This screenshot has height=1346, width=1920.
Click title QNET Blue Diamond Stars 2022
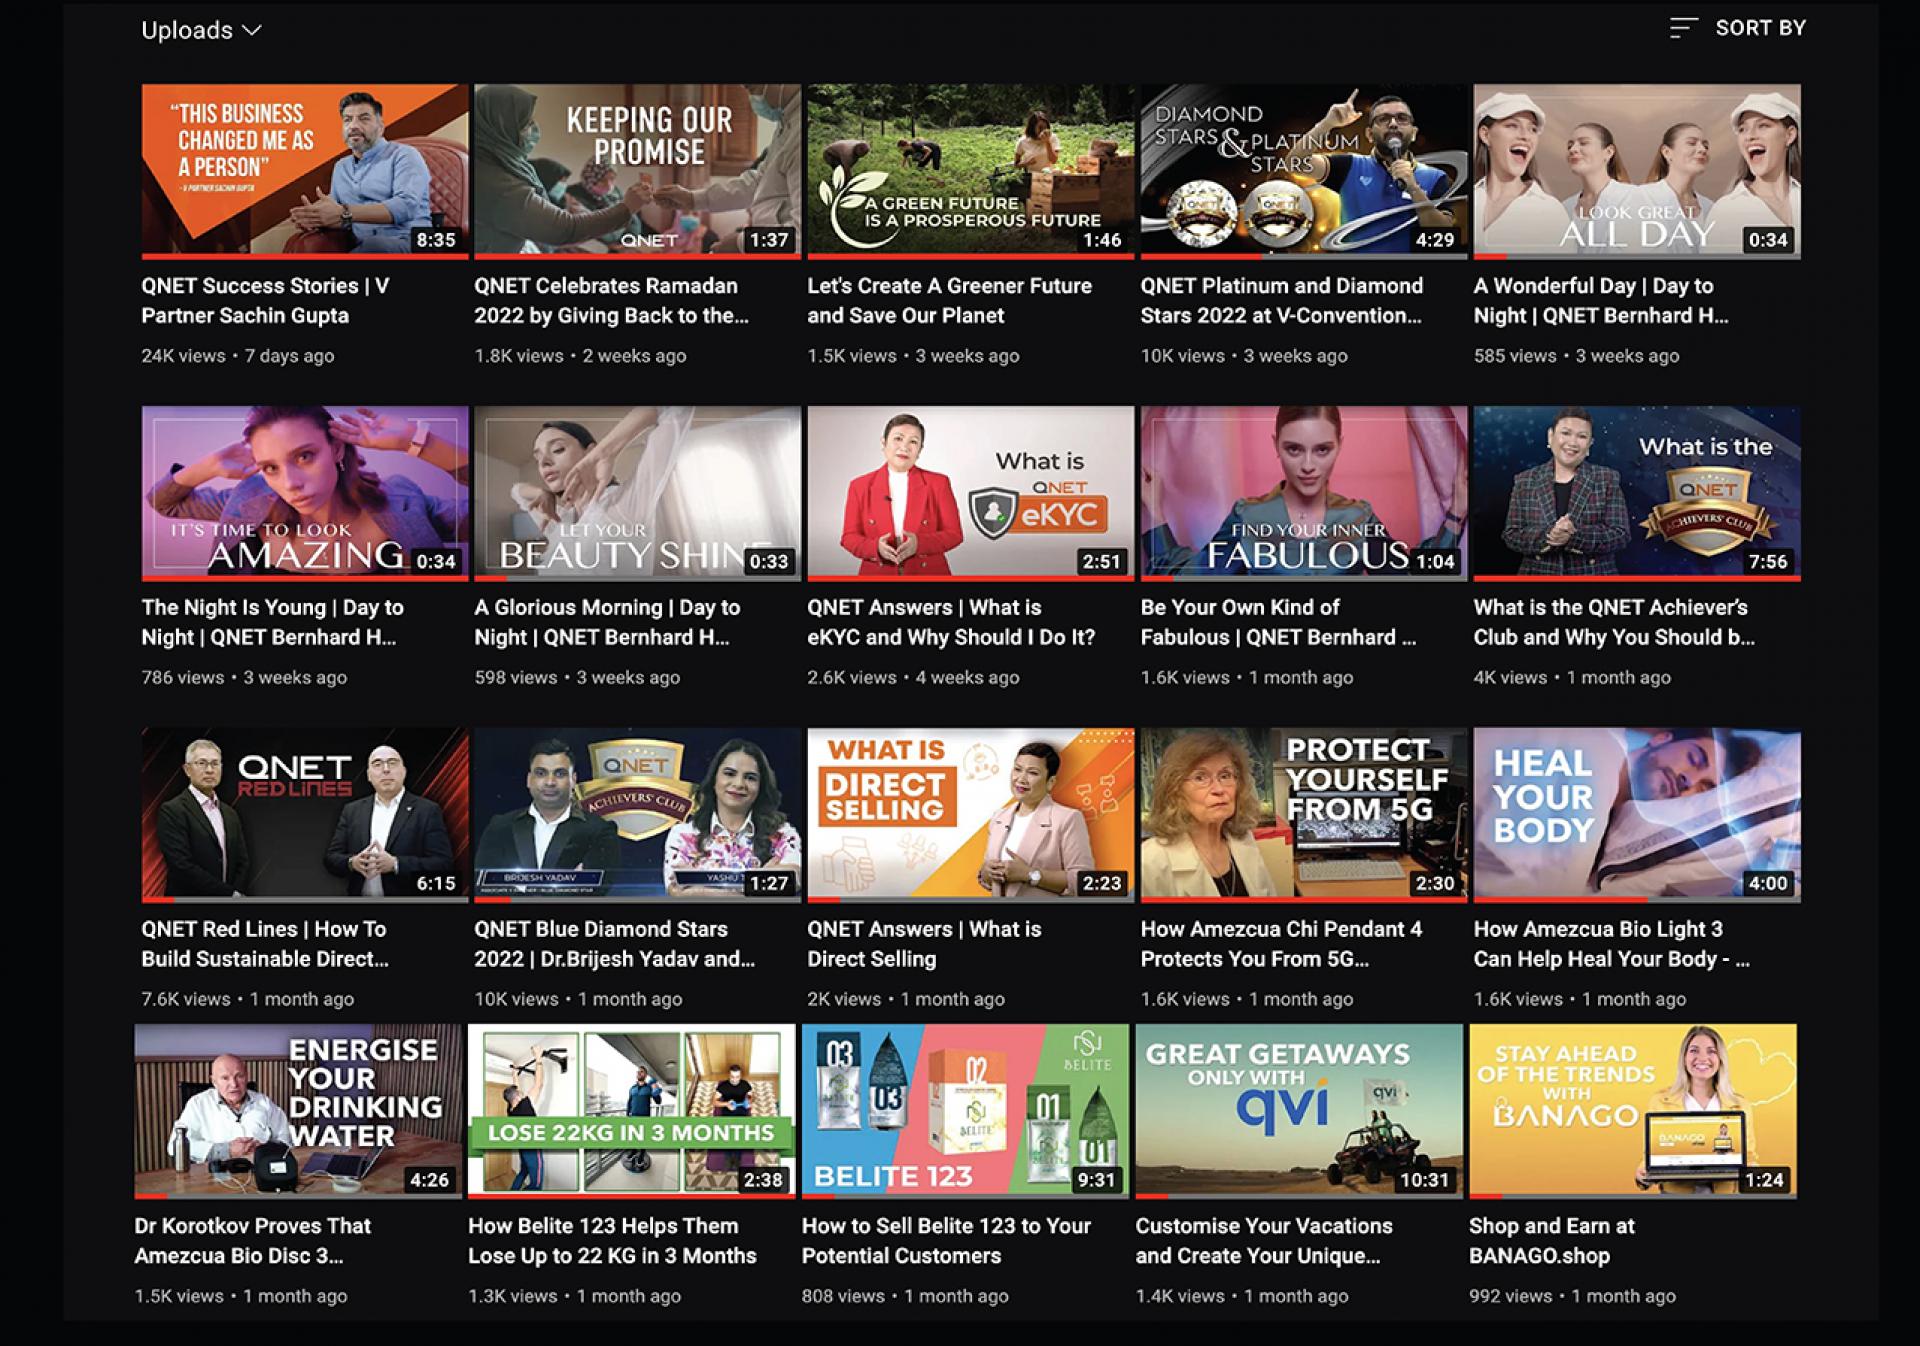click(x=614, y=944)
